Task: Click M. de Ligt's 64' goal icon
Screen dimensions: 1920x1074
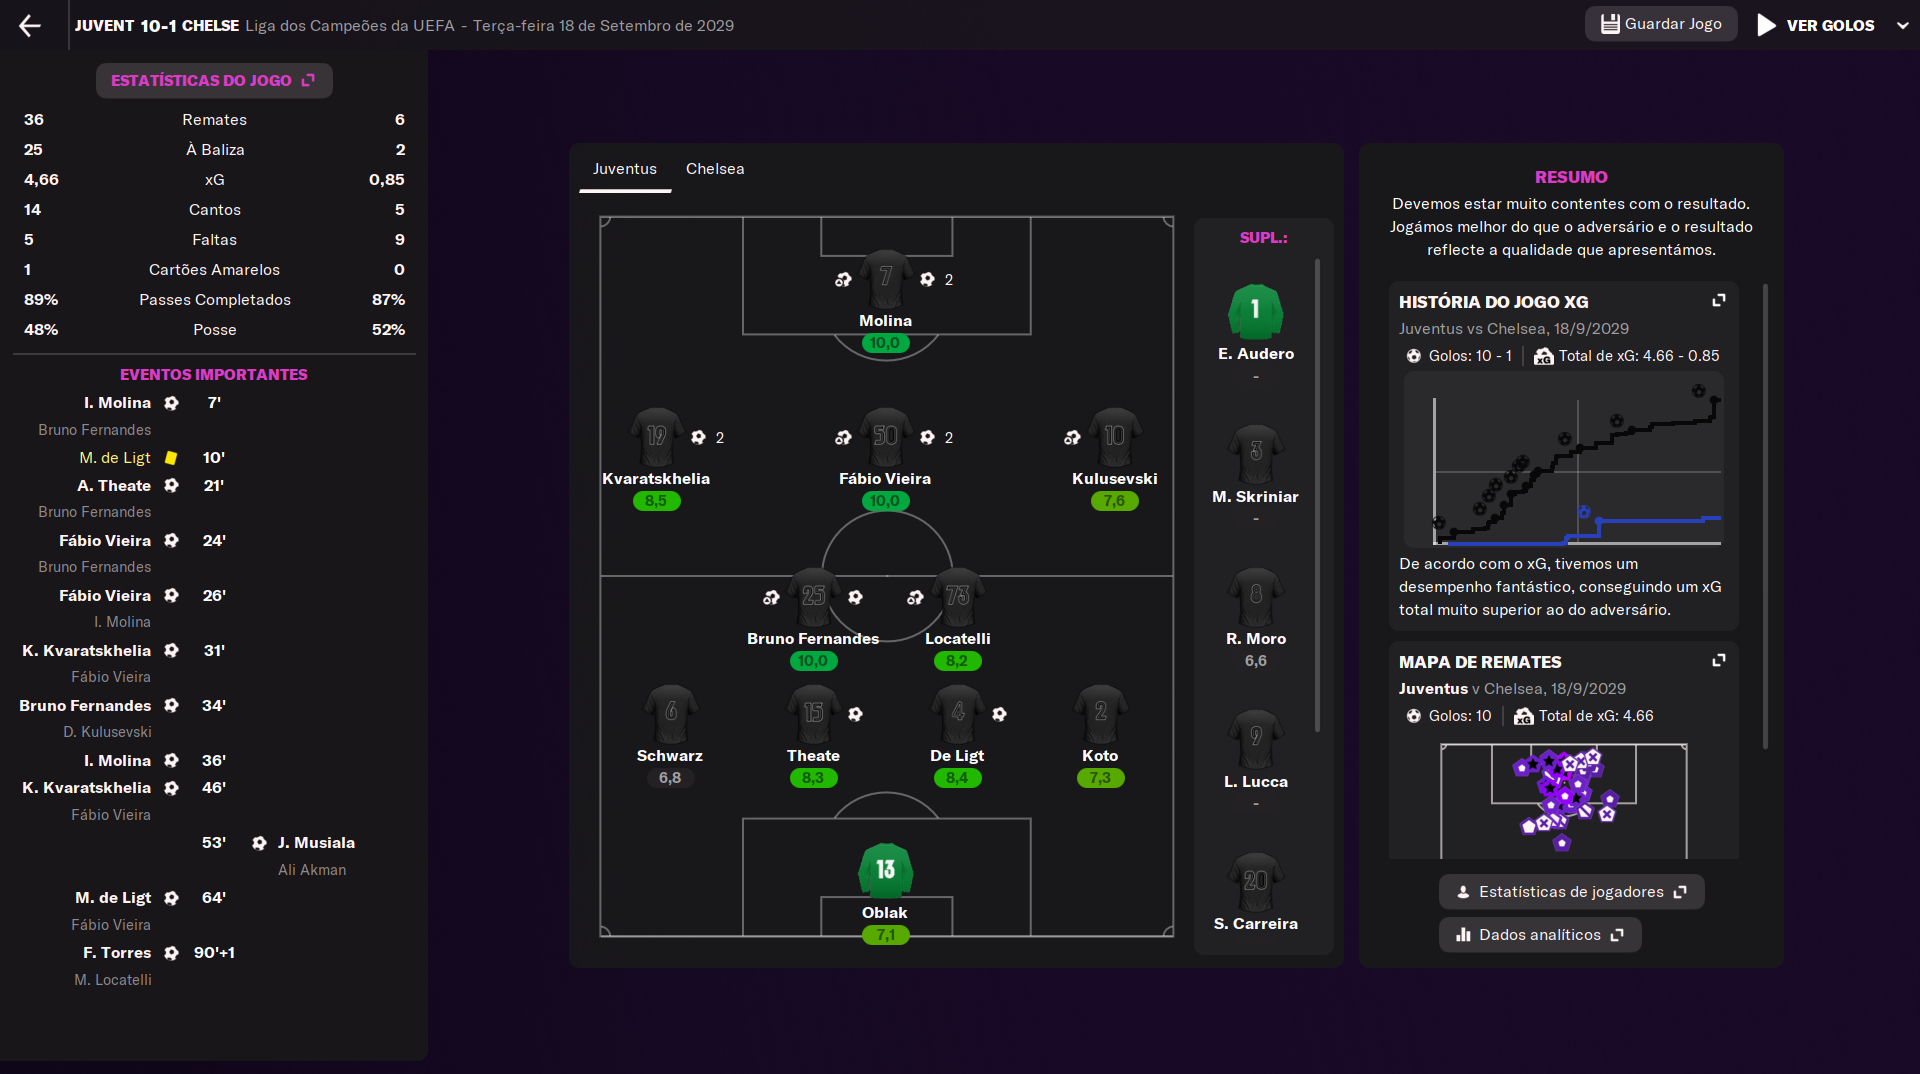Action: 171,898
